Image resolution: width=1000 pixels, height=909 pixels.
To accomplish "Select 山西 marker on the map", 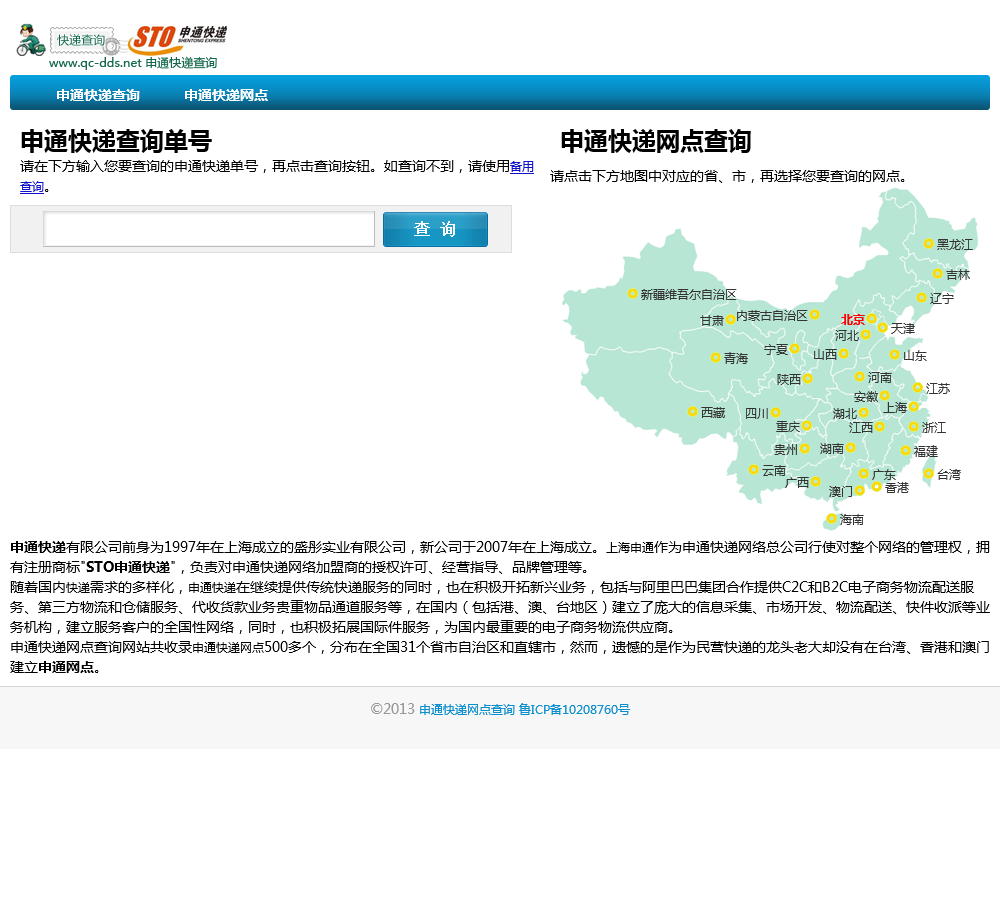I will click(843, 353).
